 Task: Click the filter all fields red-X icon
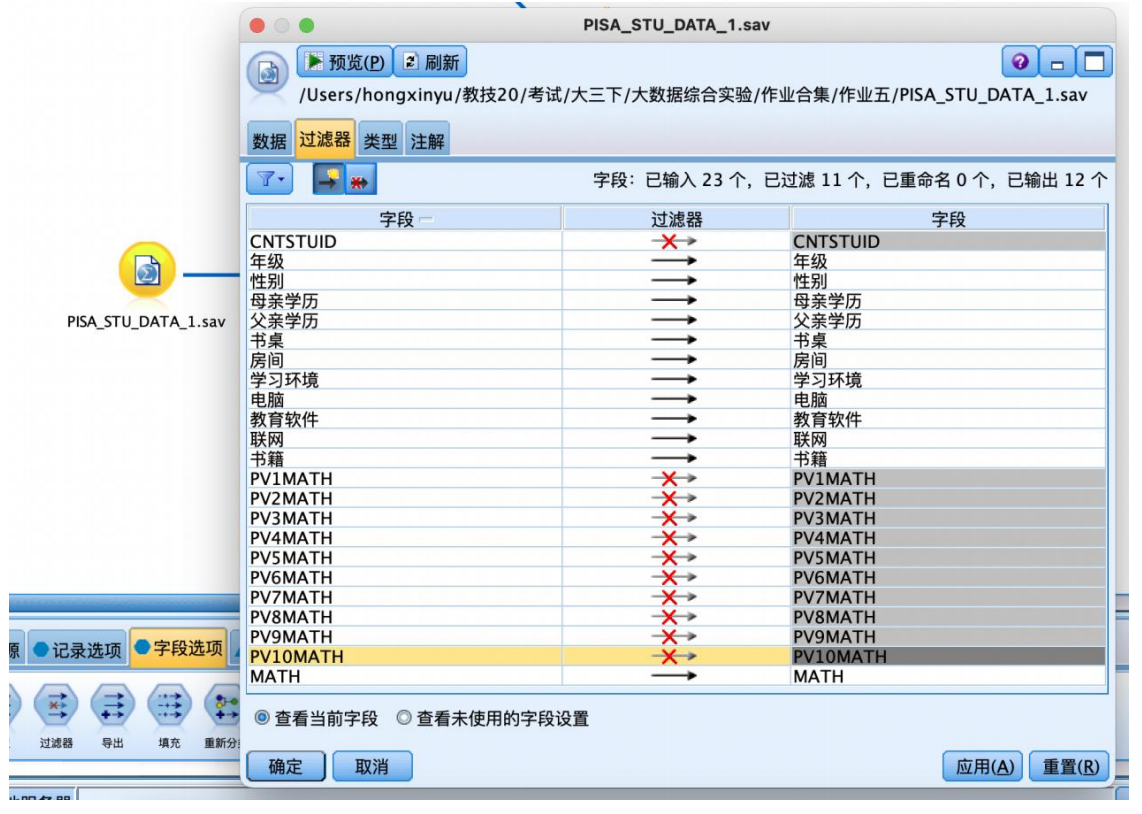point(361,180)
